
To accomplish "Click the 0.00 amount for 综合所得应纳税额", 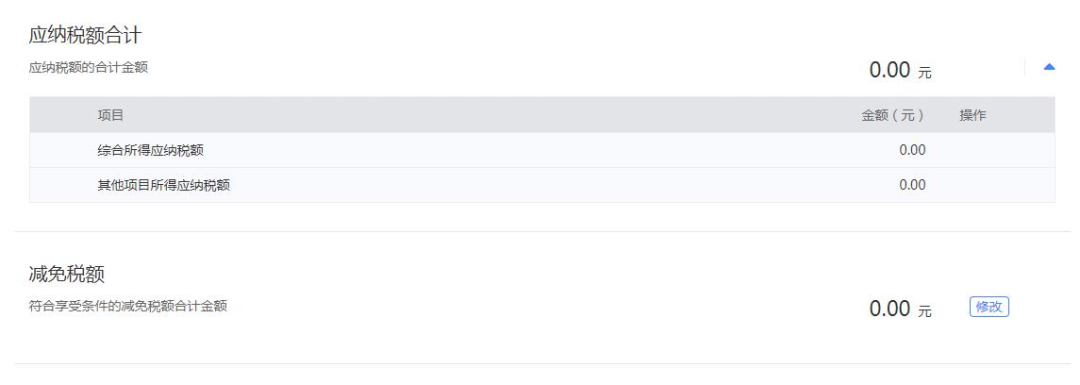I will (912, 150).
